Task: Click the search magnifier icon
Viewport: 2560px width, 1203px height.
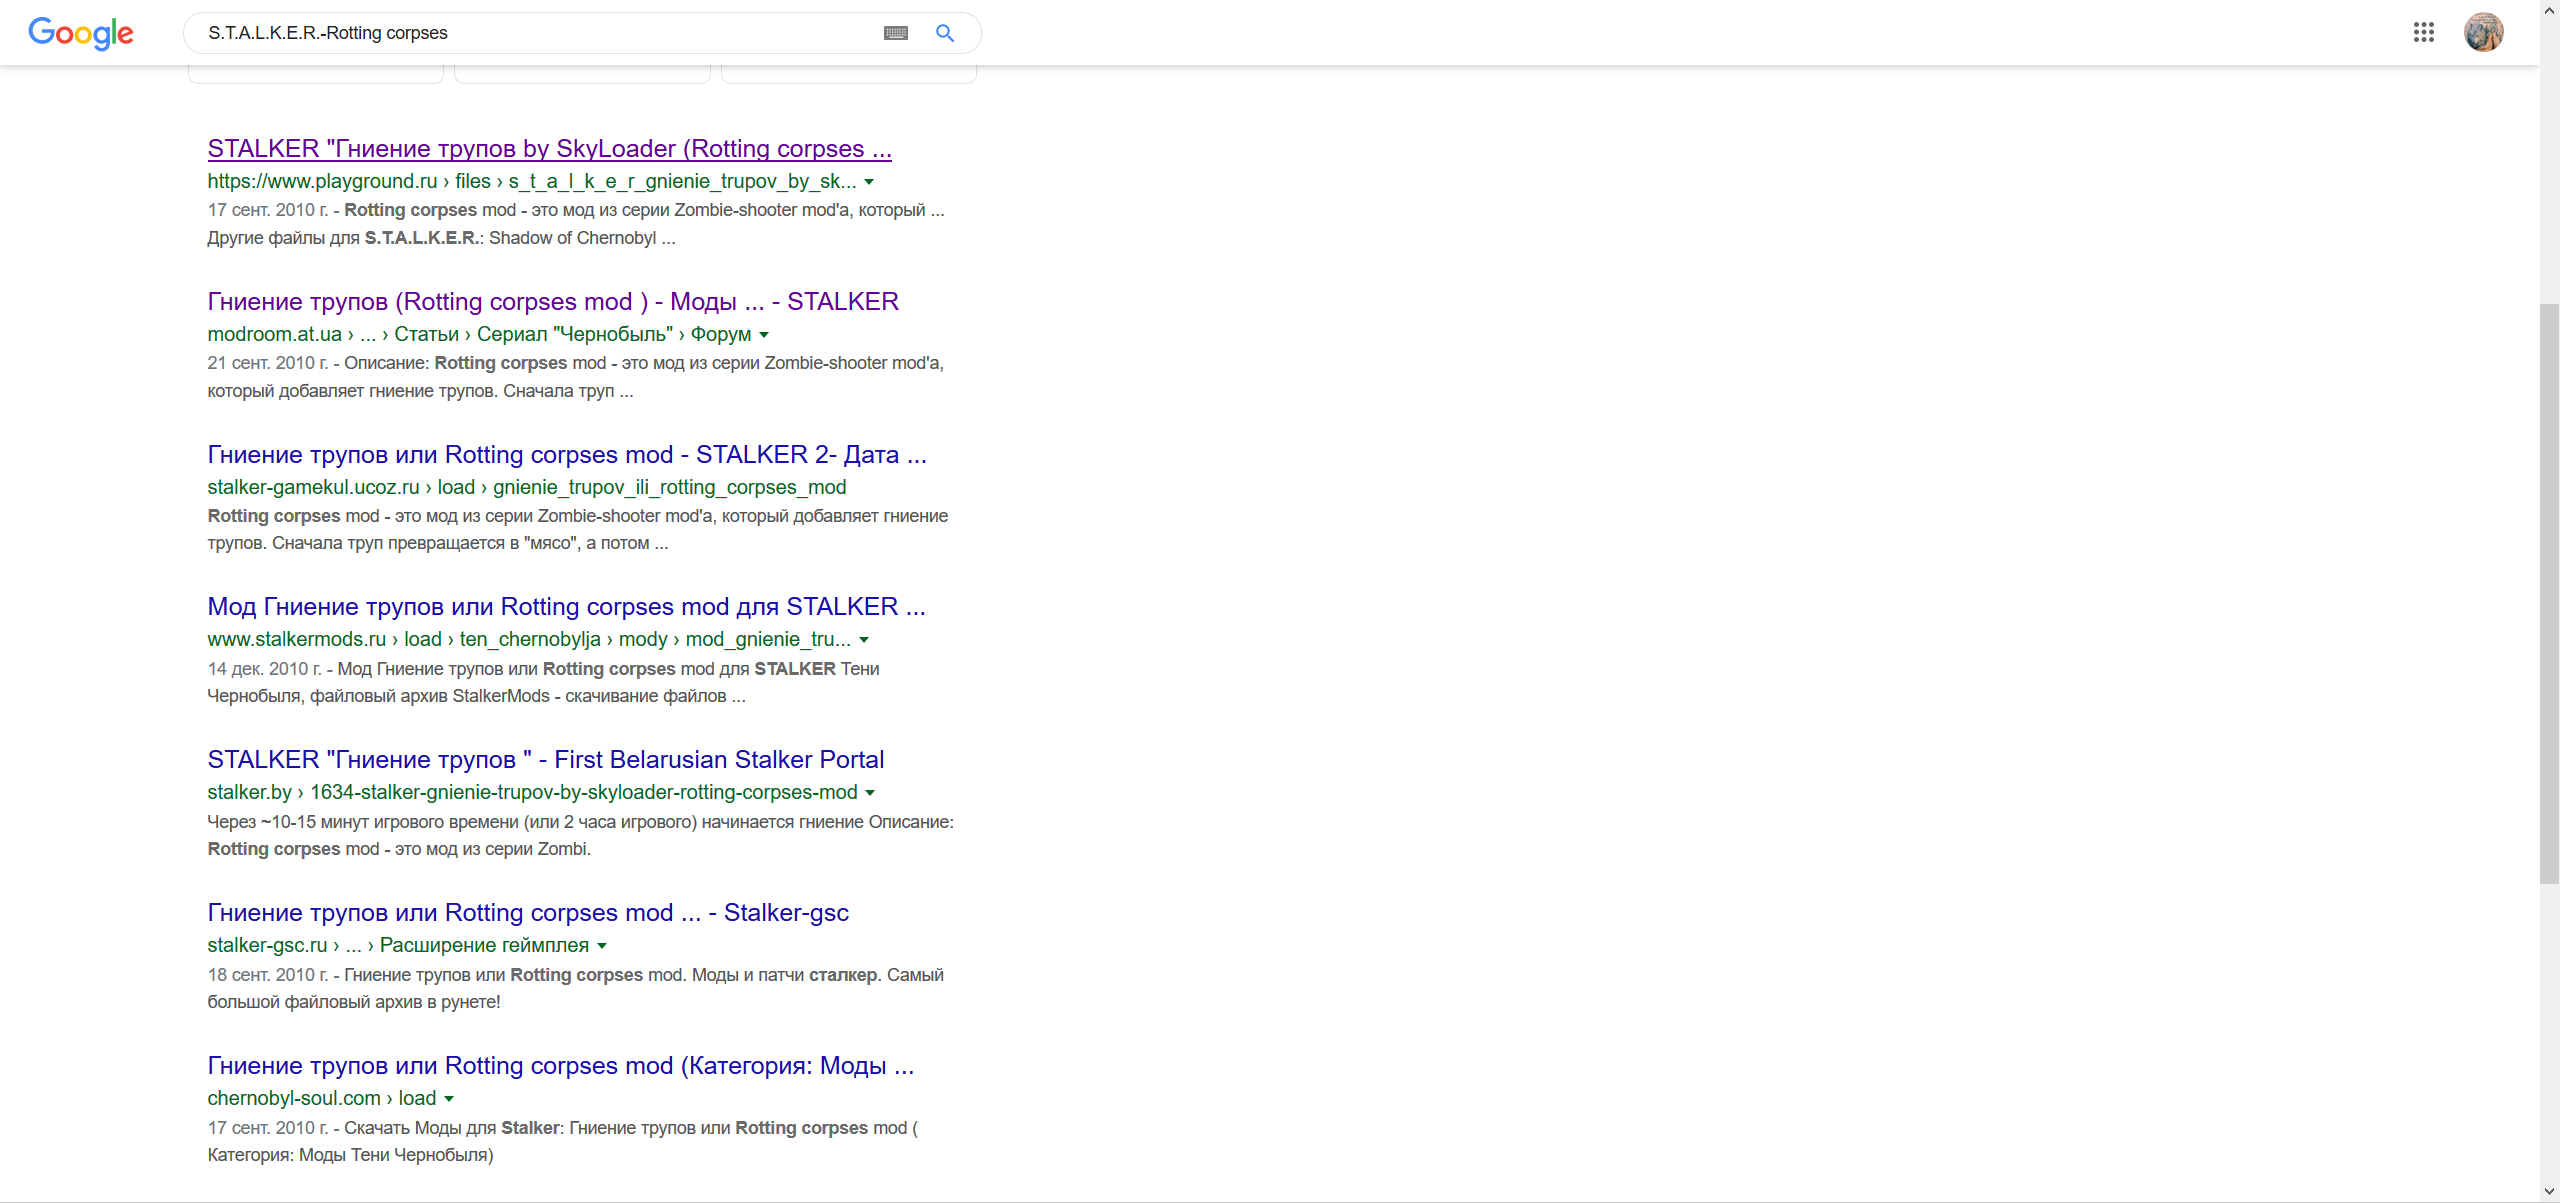Action: (x=945, y=33)
